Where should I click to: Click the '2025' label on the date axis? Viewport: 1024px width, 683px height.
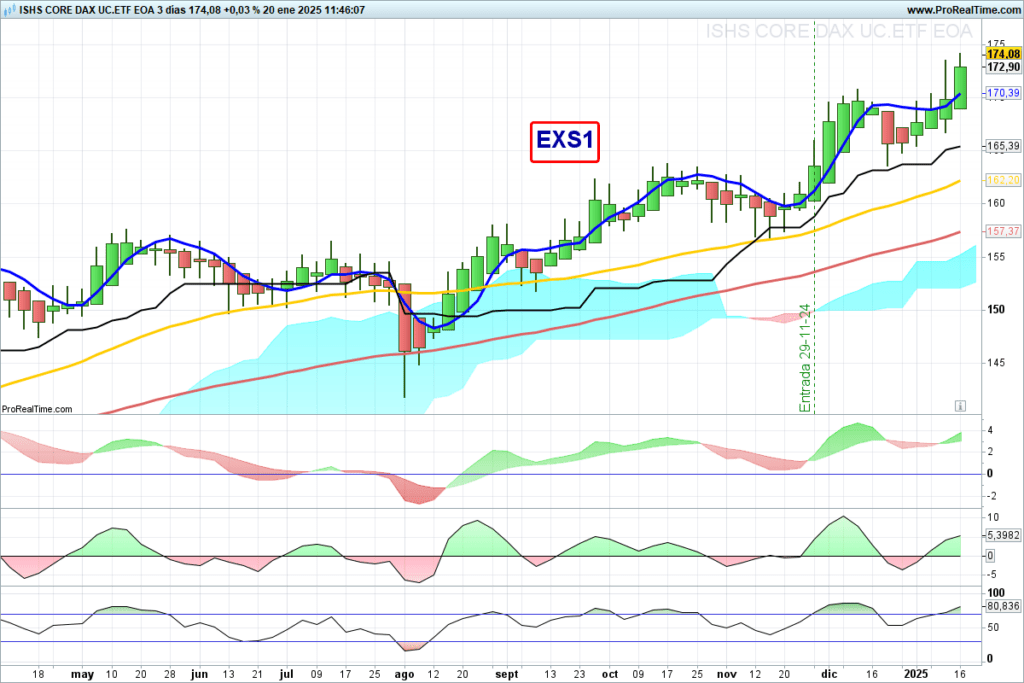point(916,674)
